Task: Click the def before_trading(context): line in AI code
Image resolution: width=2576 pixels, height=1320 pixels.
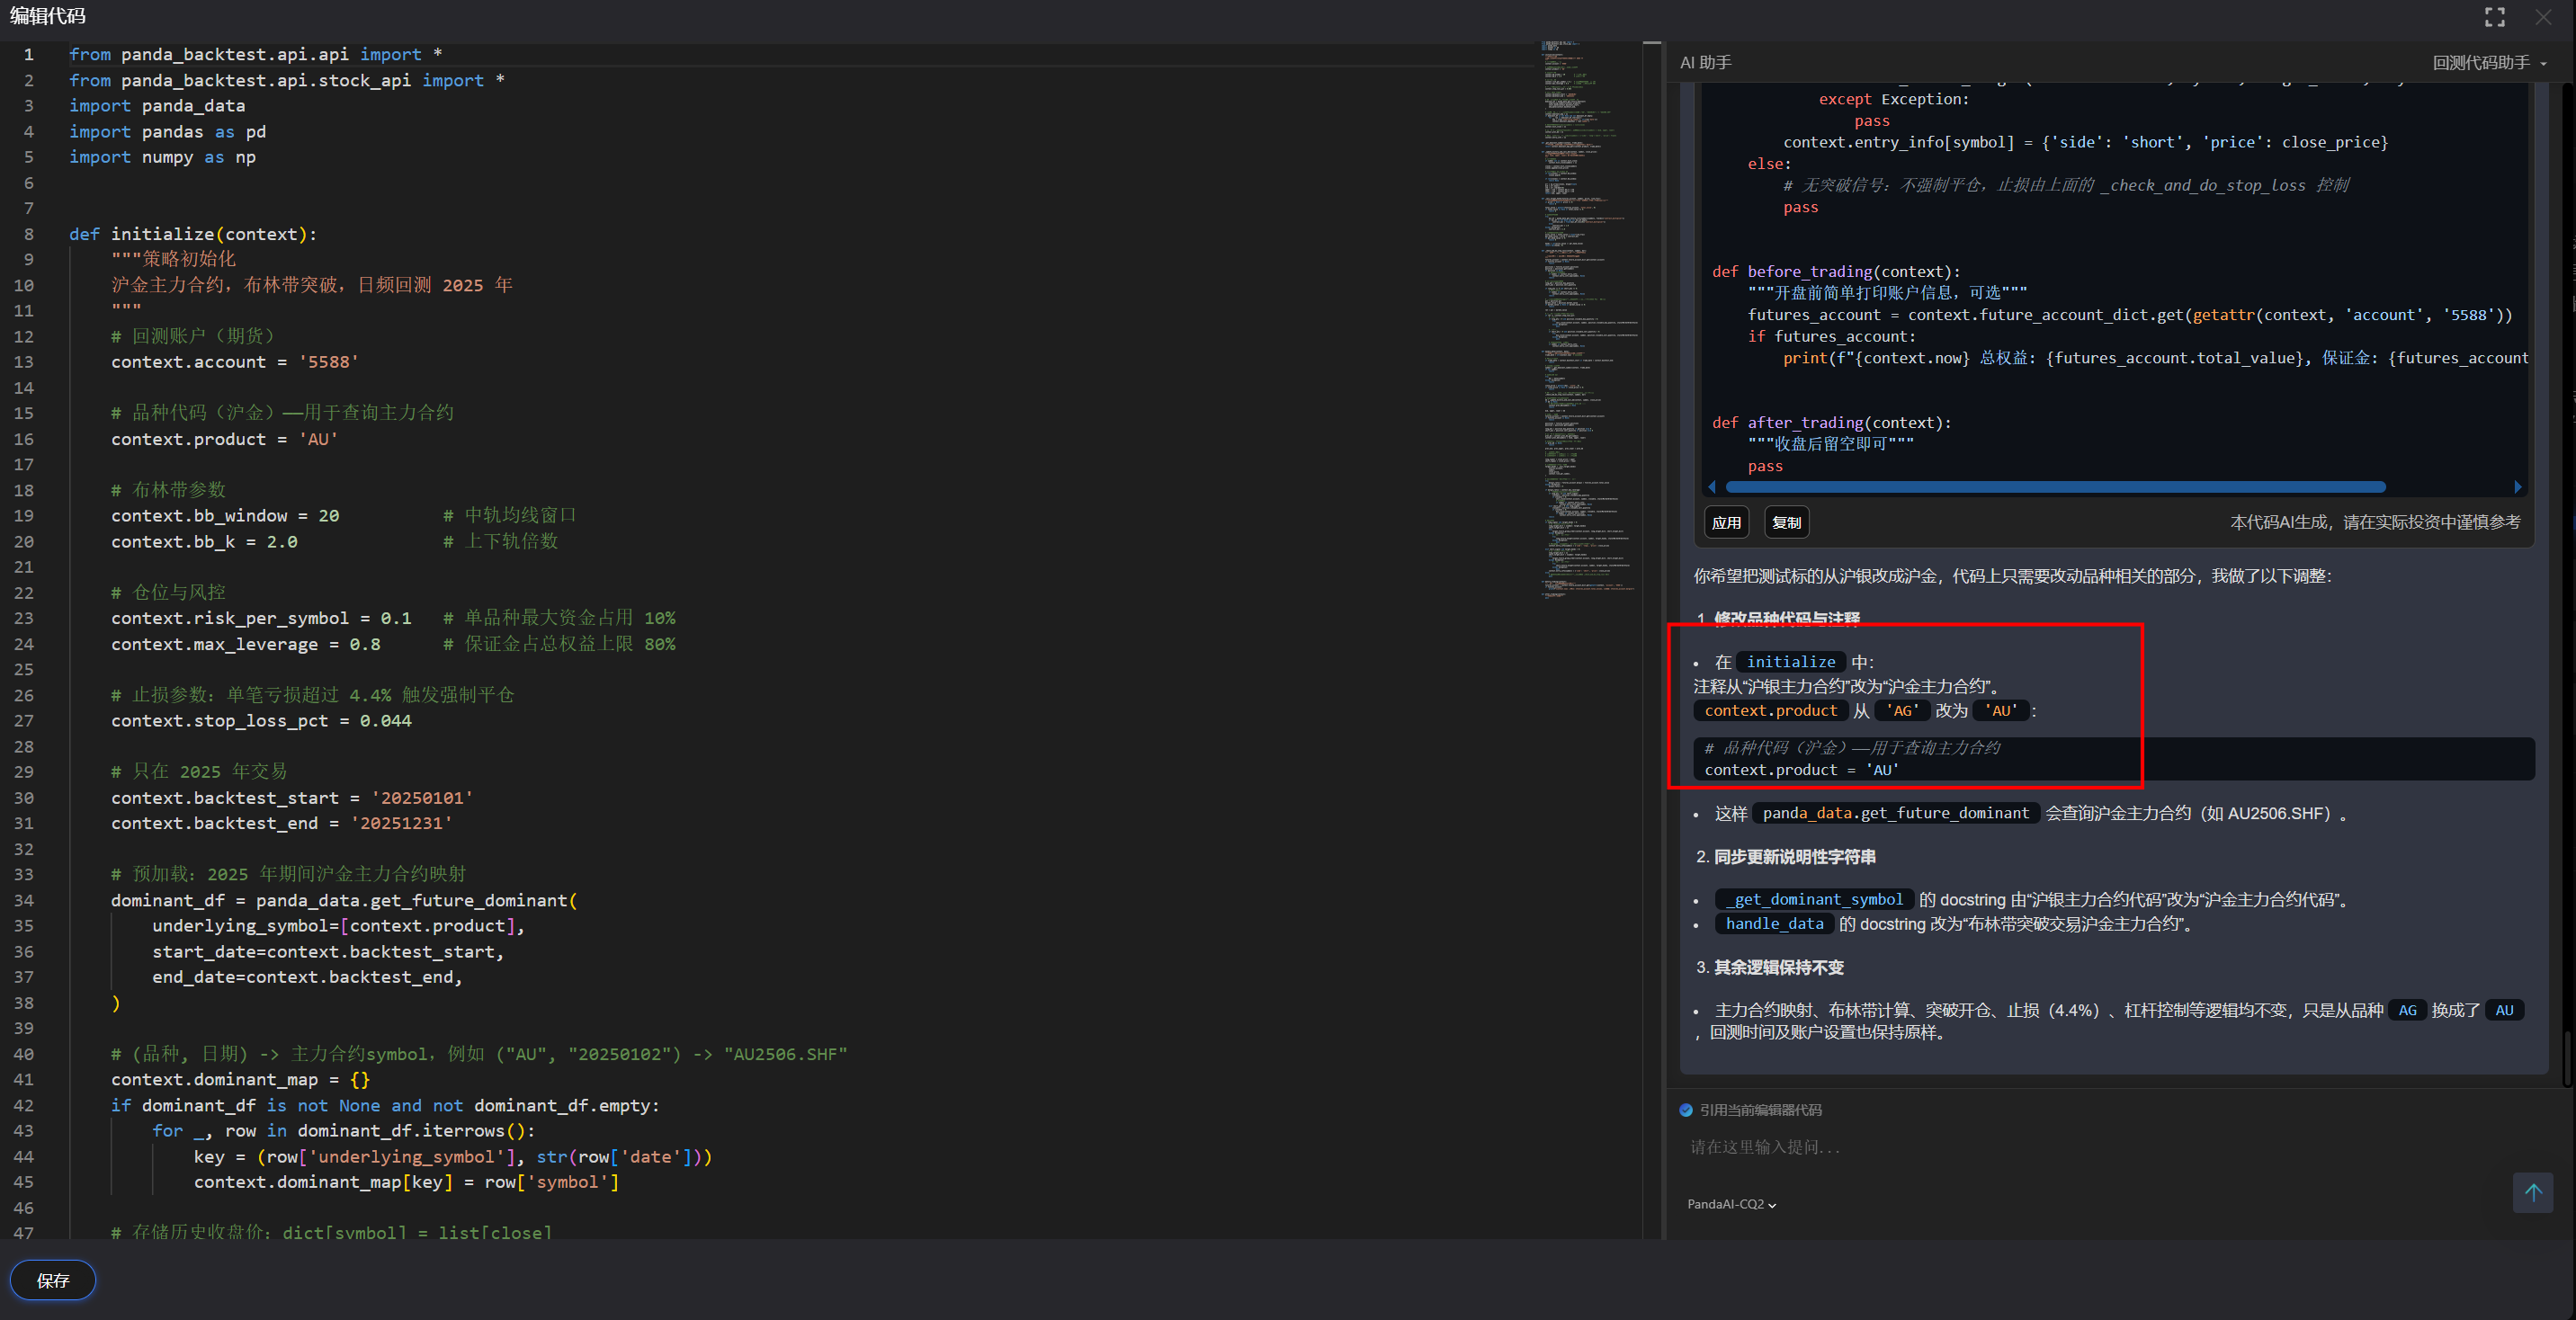Action: [1836, 272]
